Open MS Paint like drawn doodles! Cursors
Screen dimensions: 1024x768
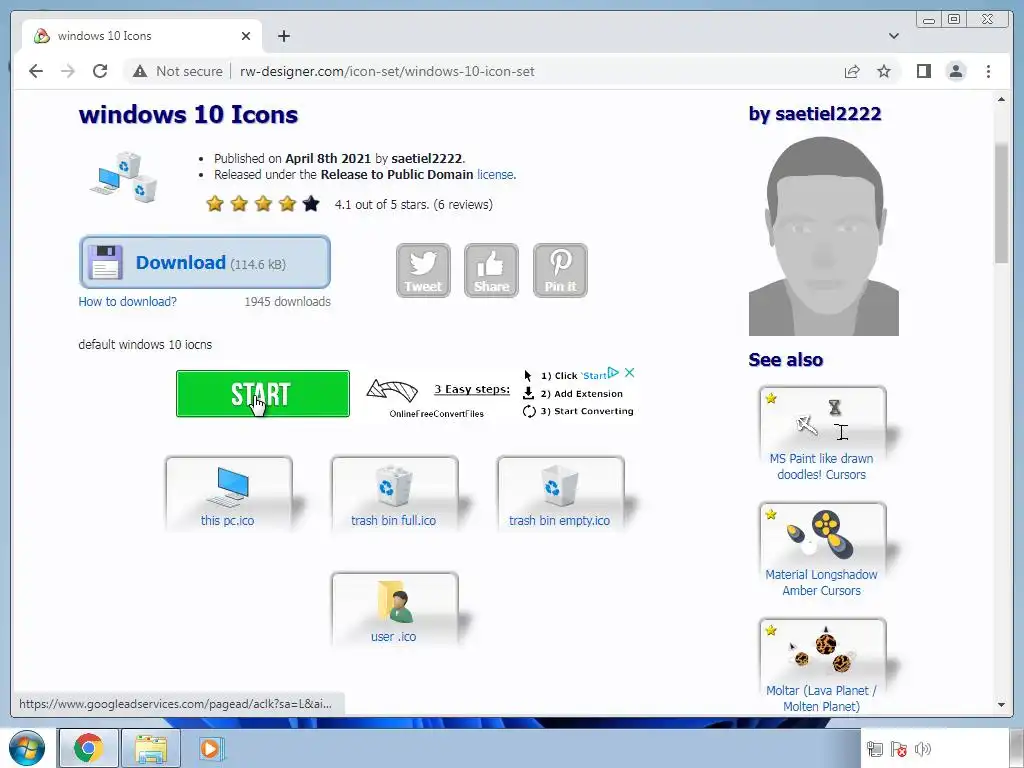822,435
